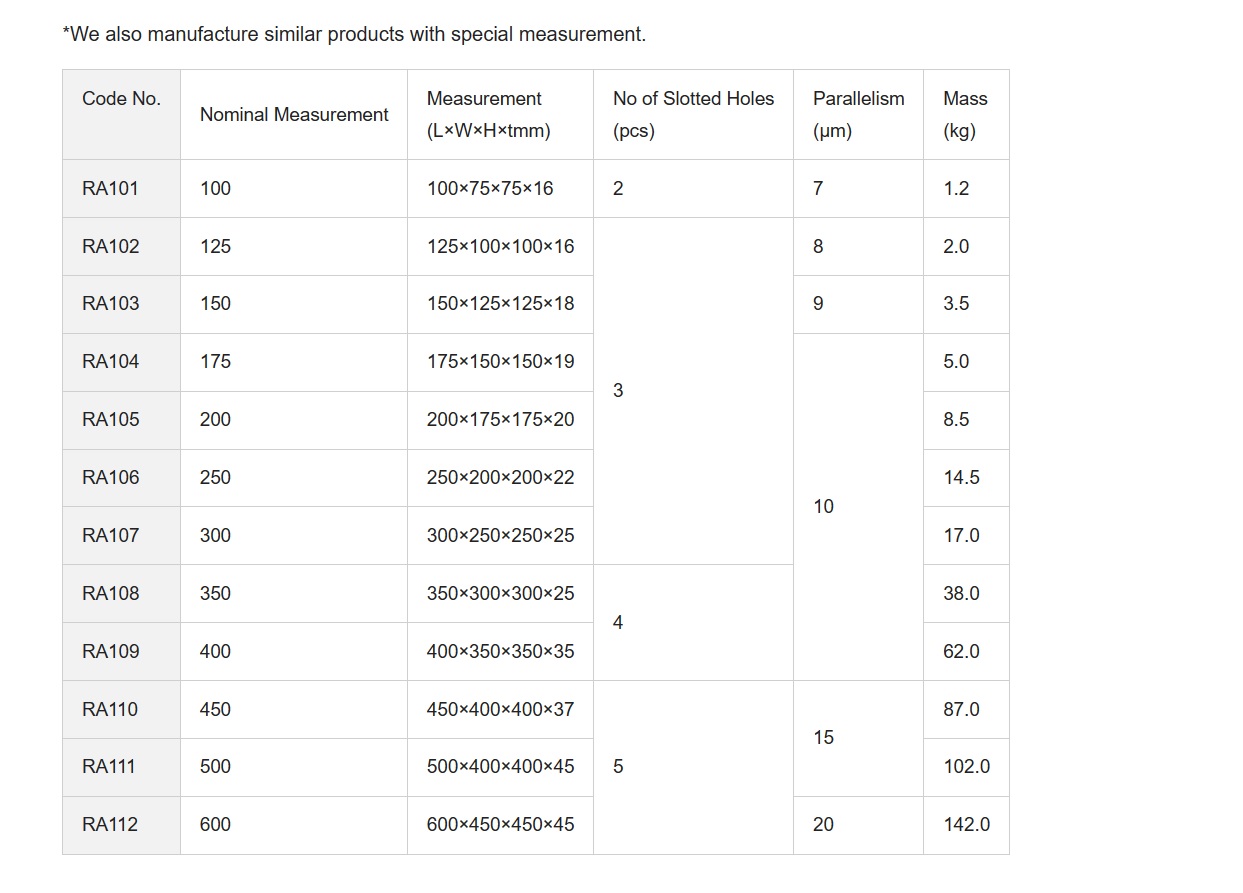
Task: Select the Parallelism (µm) header
Action: pos(858,114)
